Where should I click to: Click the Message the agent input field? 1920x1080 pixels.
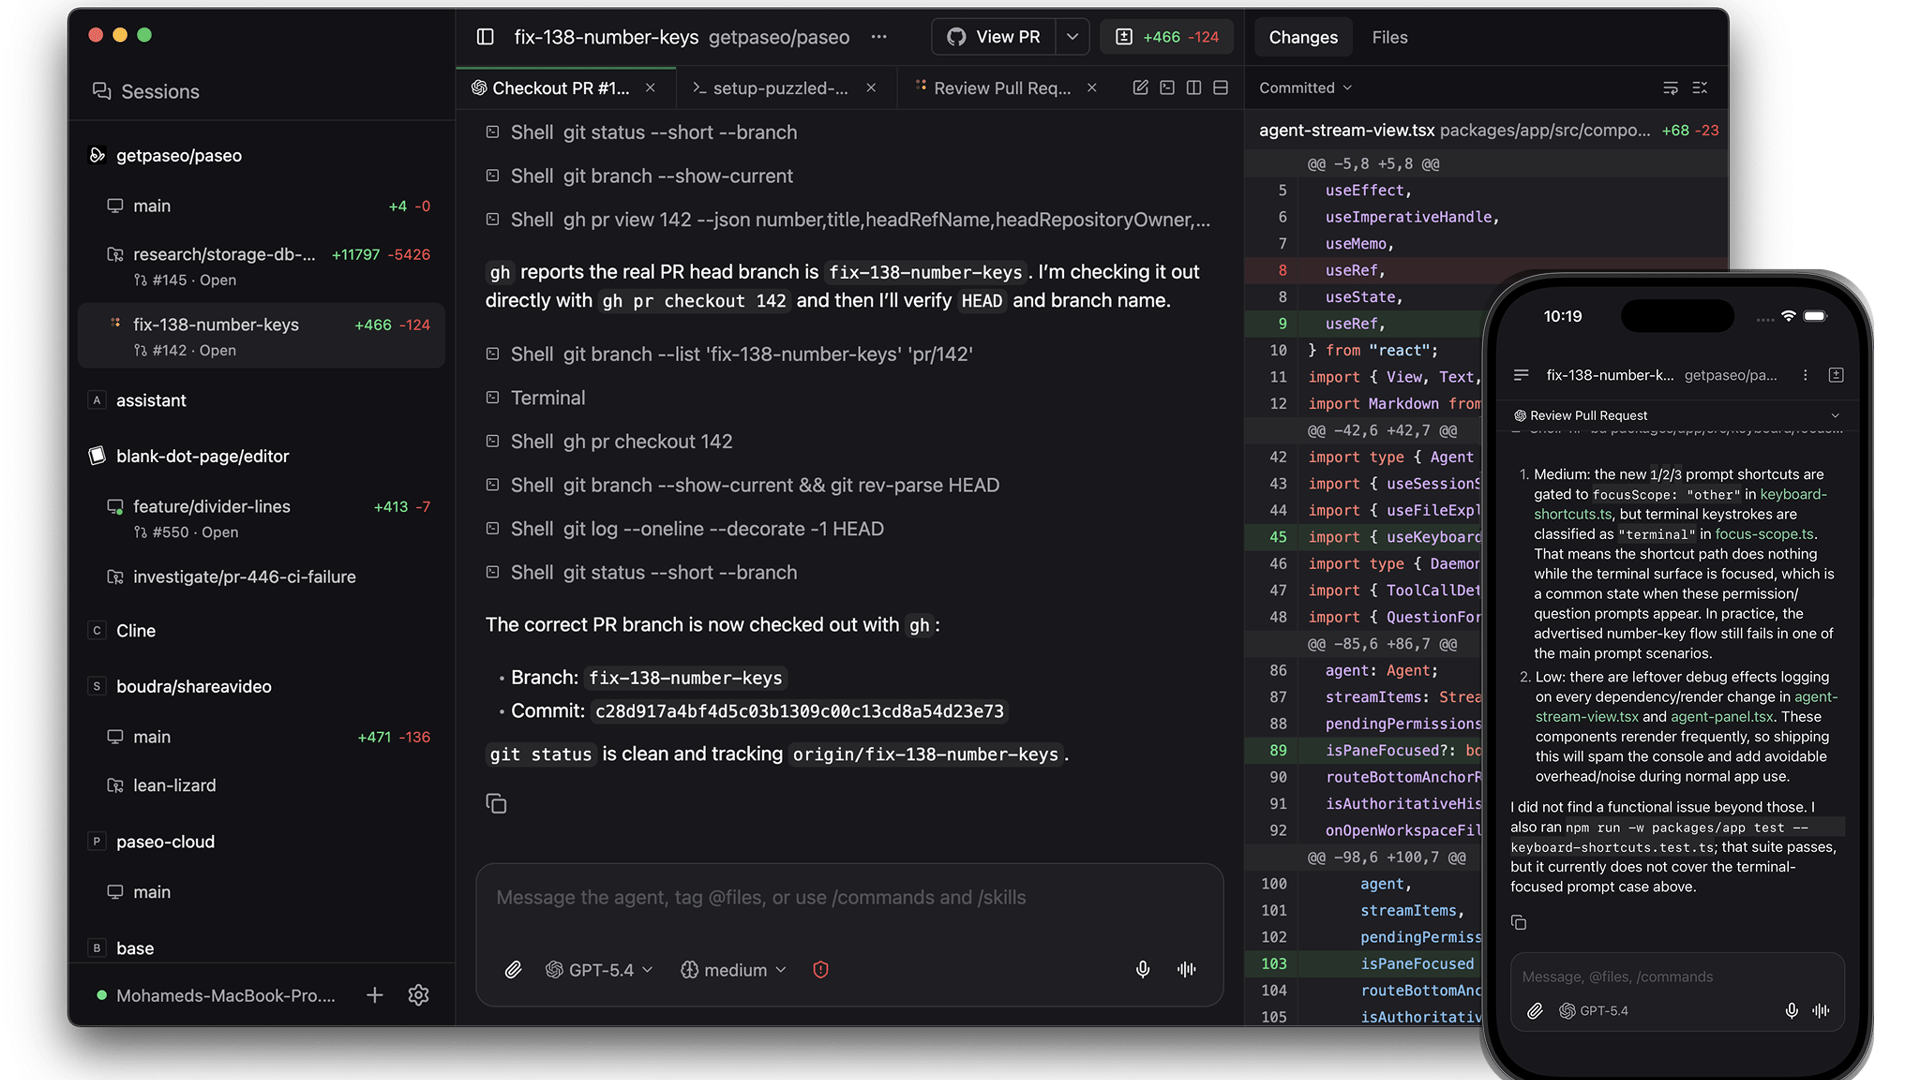click(x=848, y=897)
